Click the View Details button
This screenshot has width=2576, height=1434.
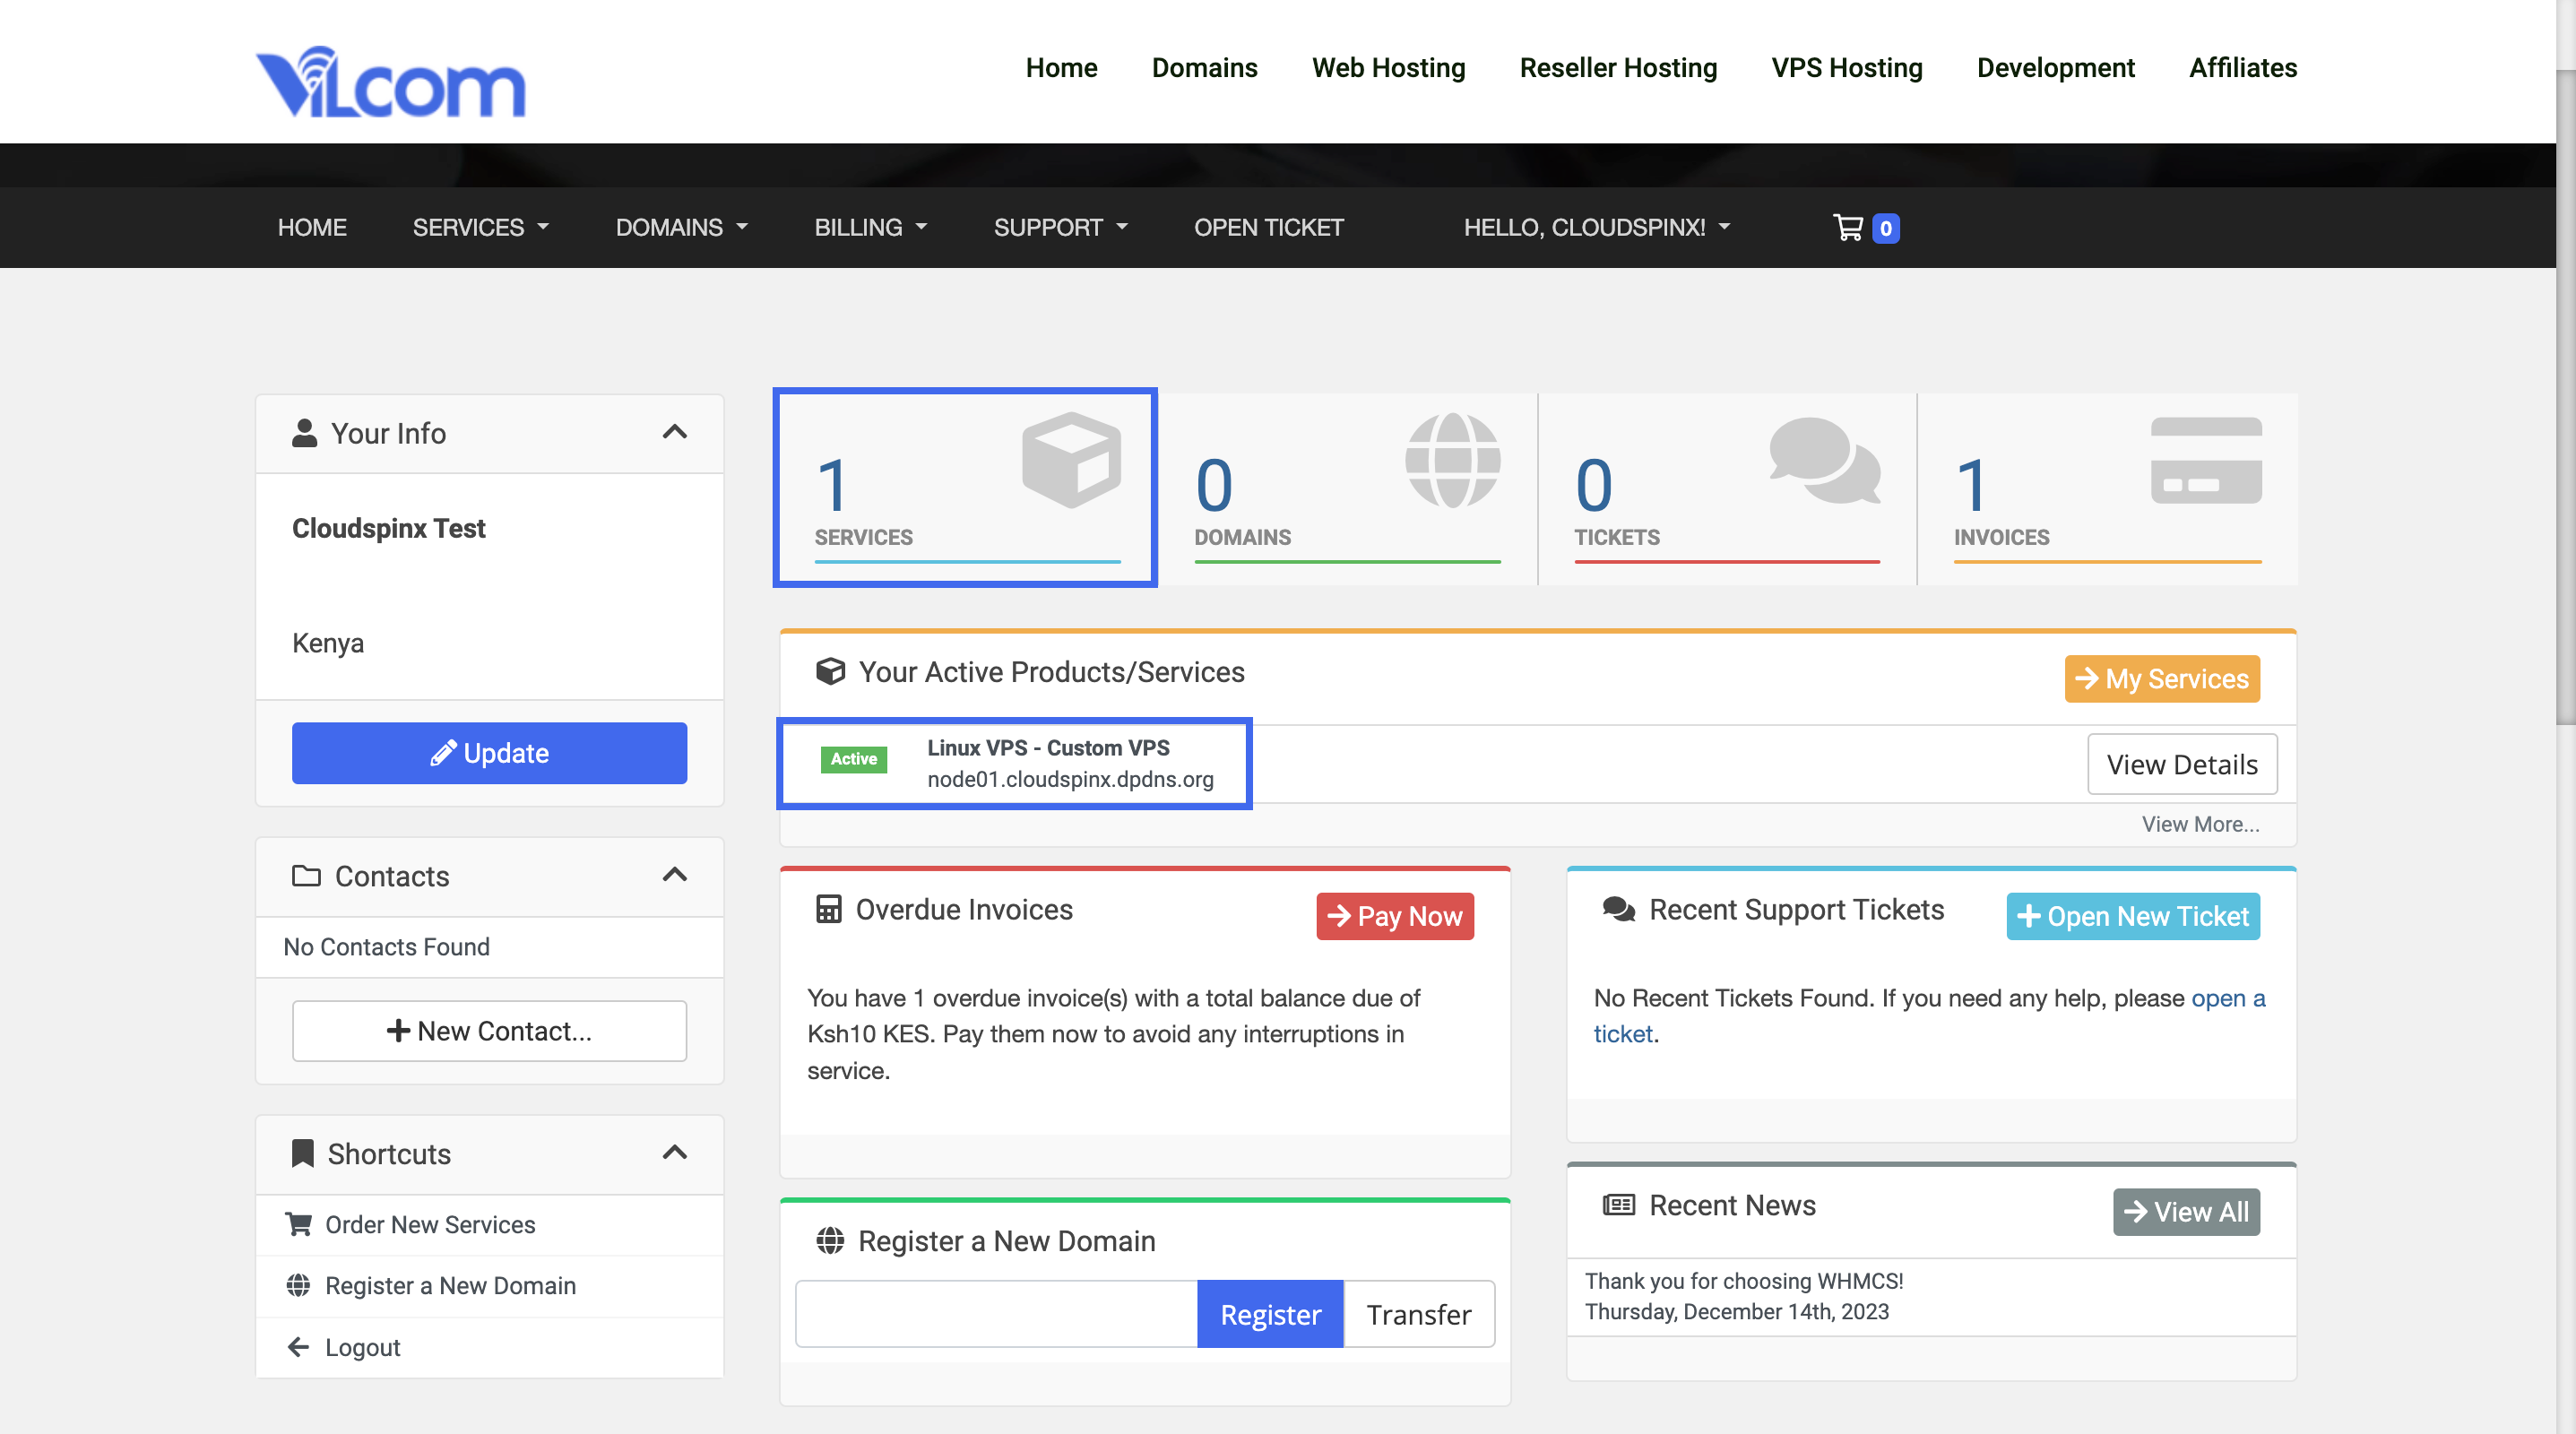[2181, 764]
